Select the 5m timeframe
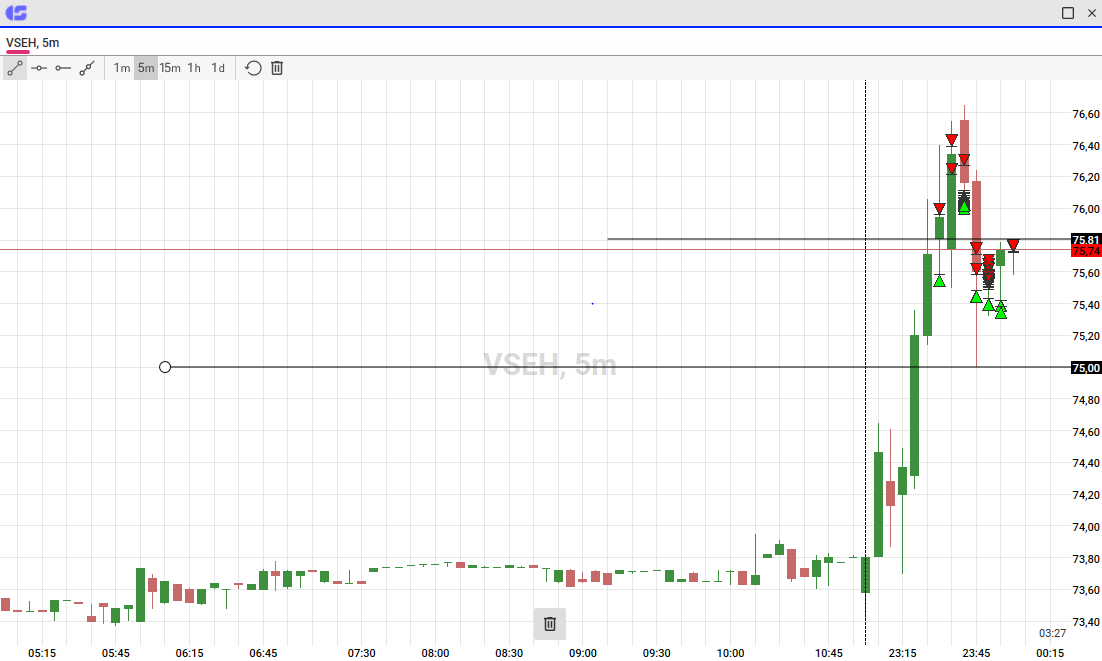 [x=146, y=68]
